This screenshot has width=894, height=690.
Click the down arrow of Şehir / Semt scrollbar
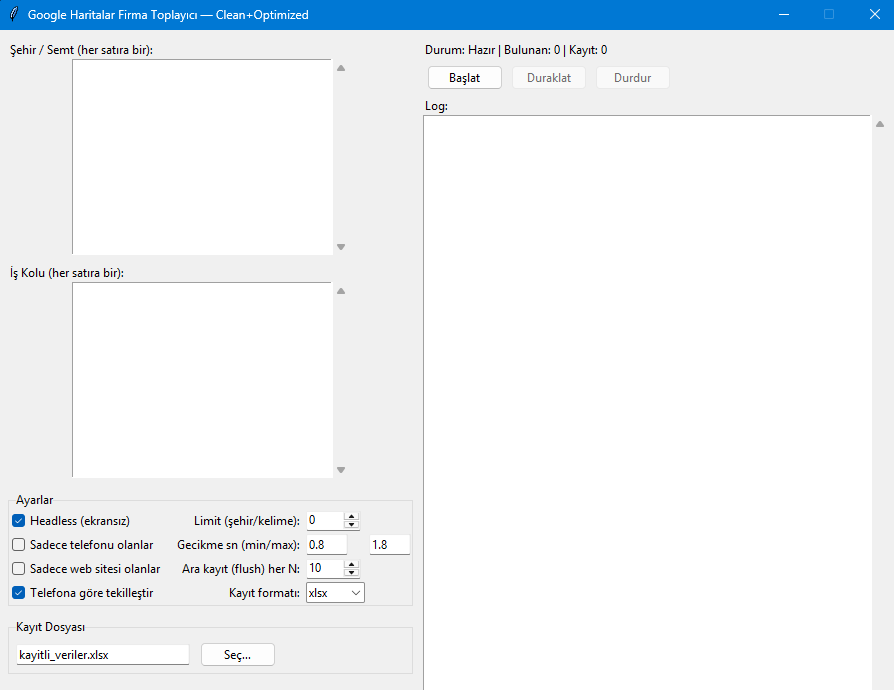coord(341,247)
